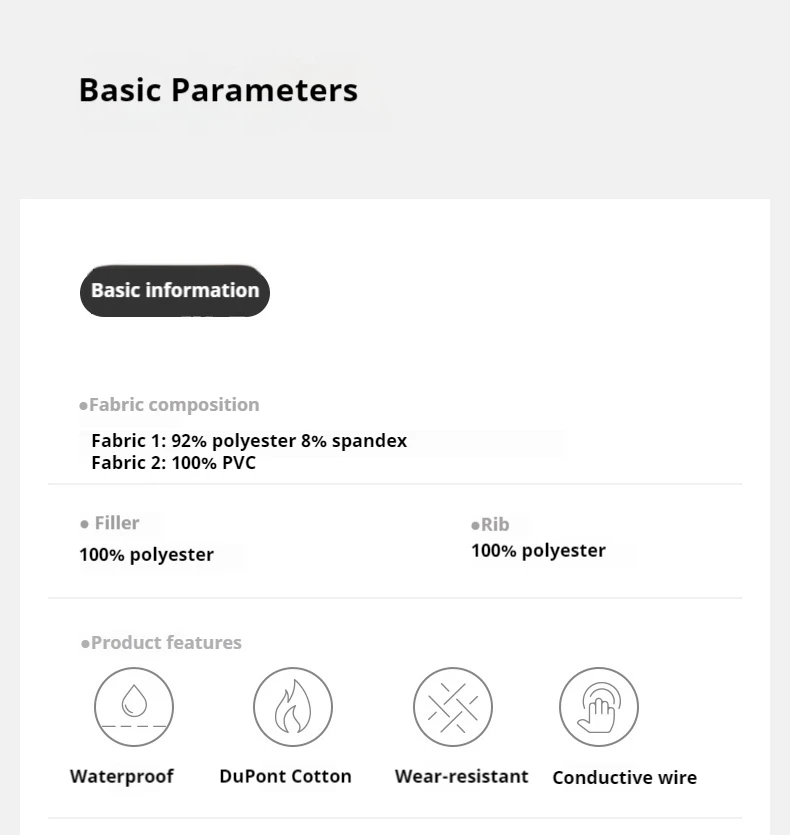Click the bullet before Filler
The image size is (790, 835).
click(x=84, y=525)
